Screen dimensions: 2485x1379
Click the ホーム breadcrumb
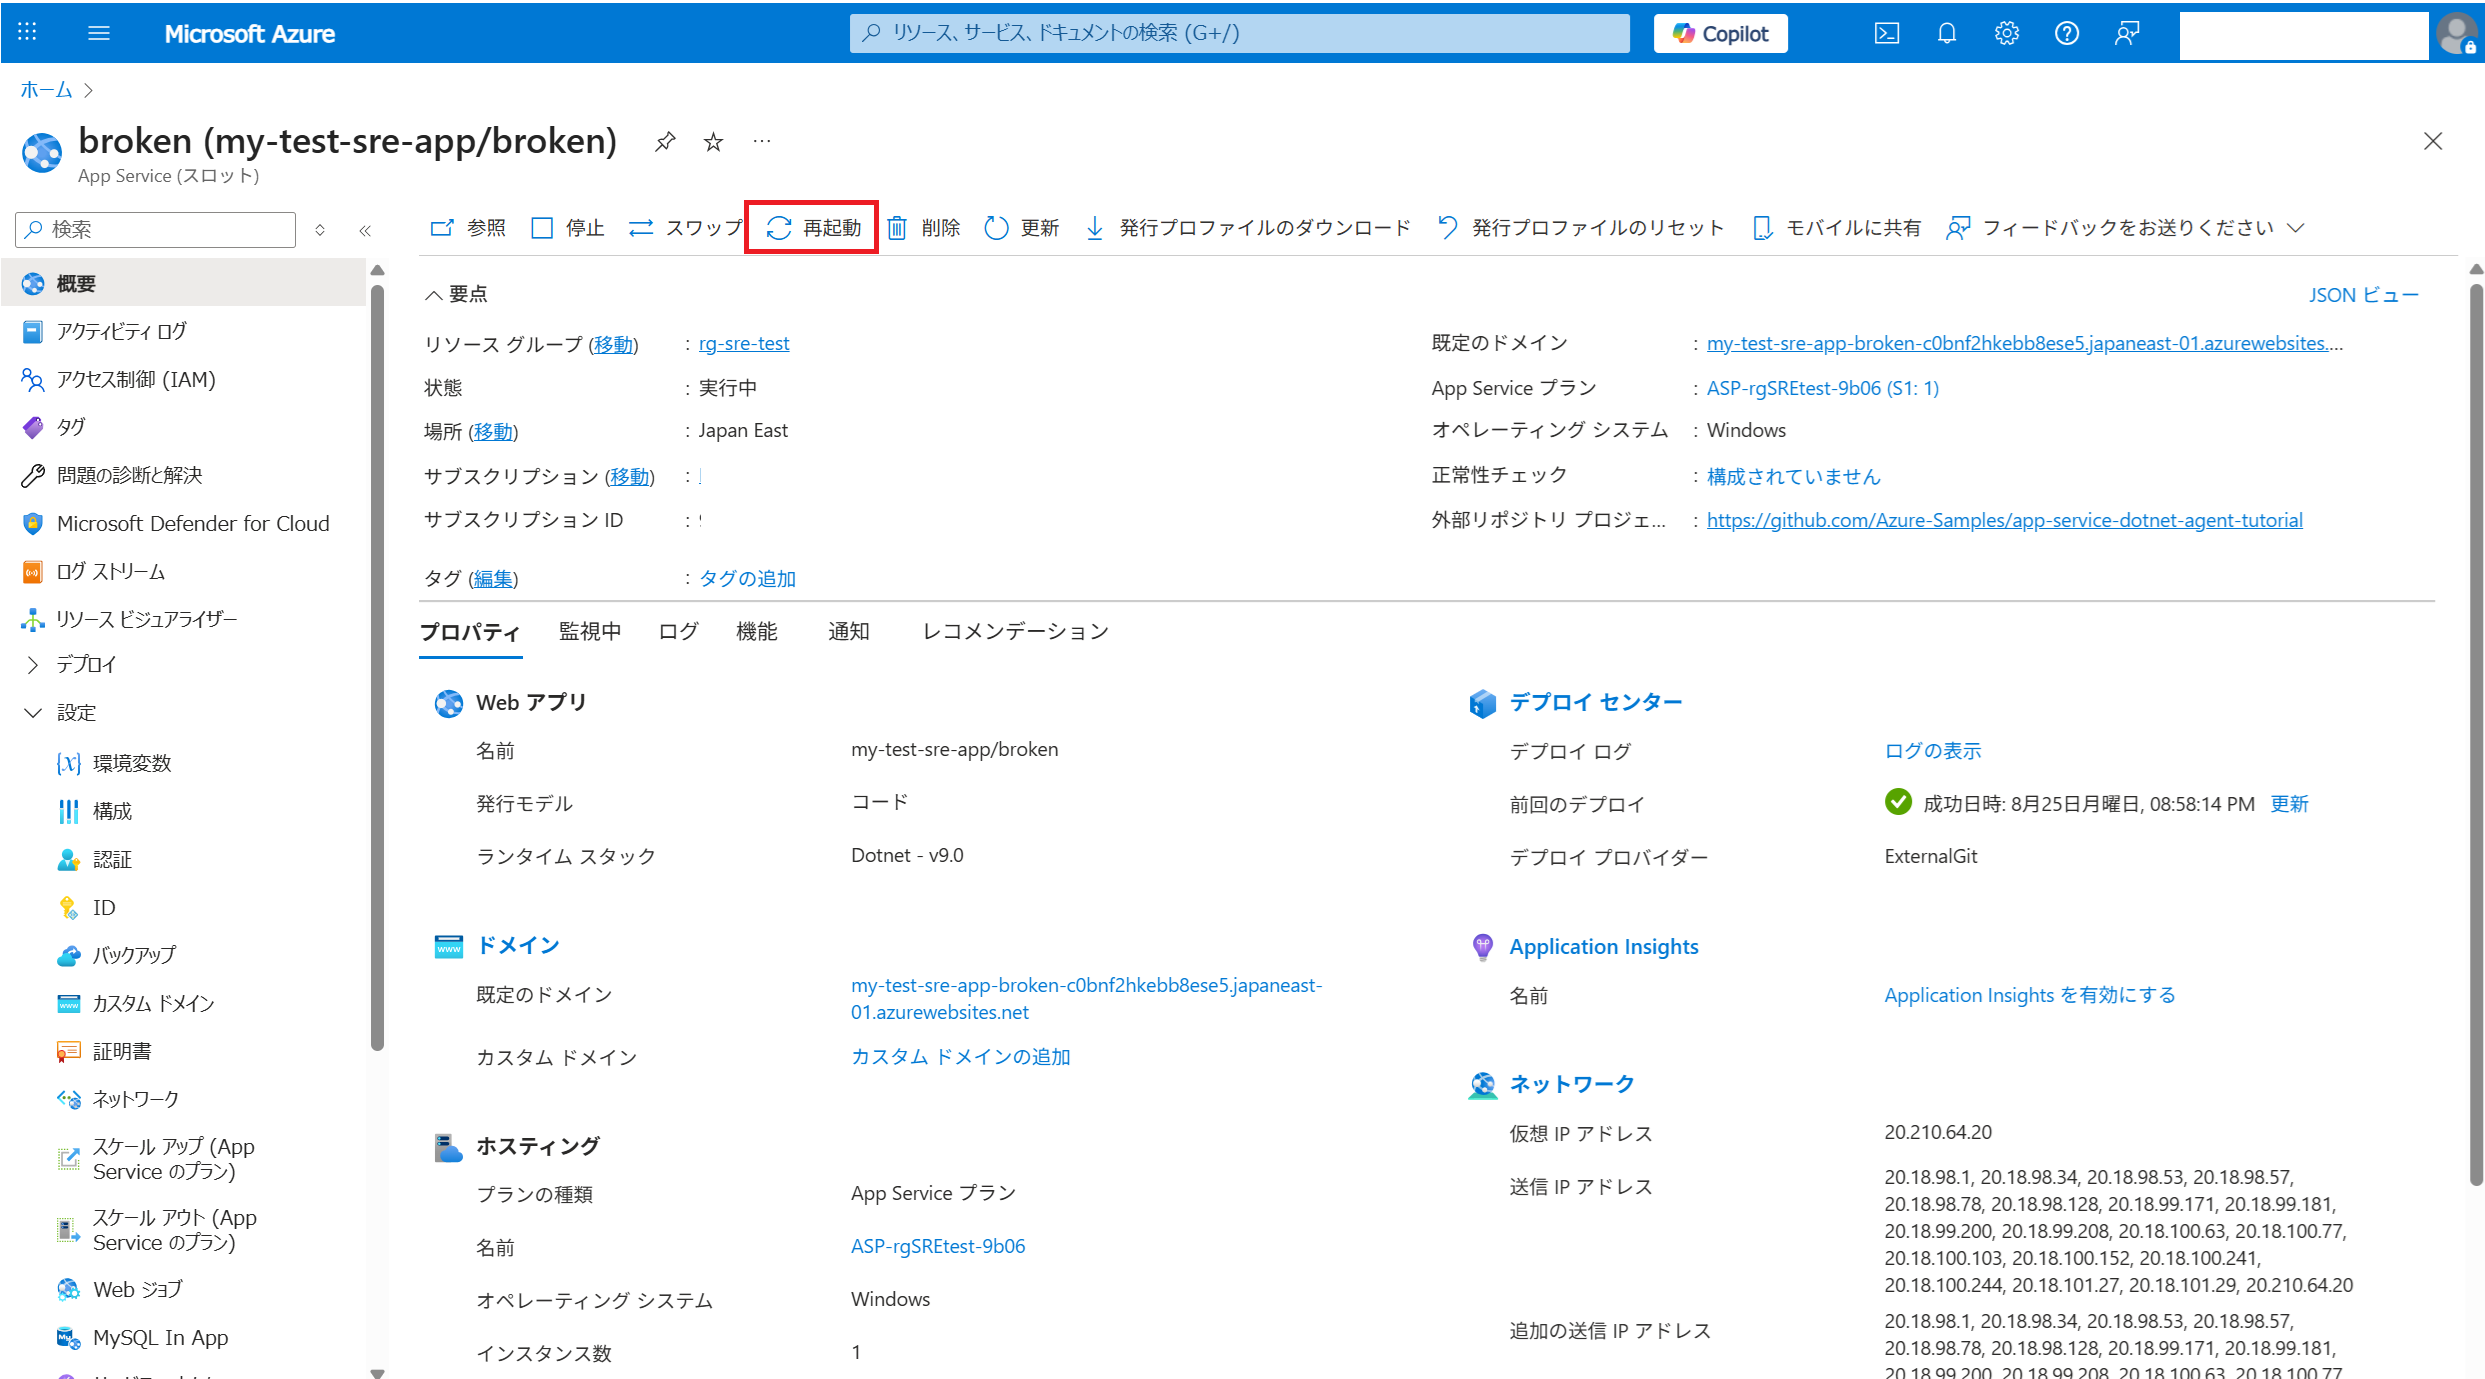[x=46, y=90]
